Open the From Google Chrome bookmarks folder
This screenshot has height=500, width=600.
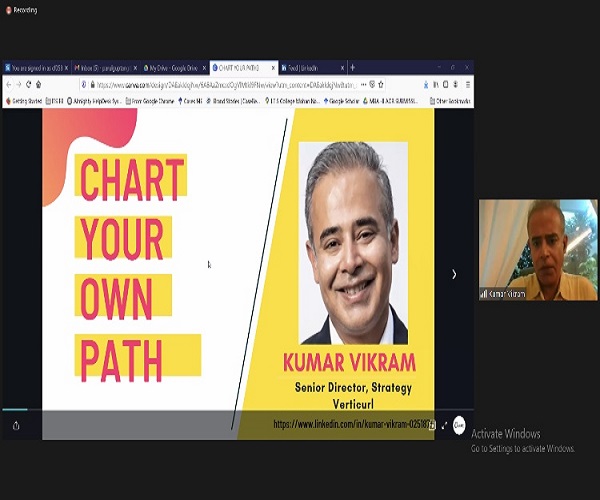[150, 101]
